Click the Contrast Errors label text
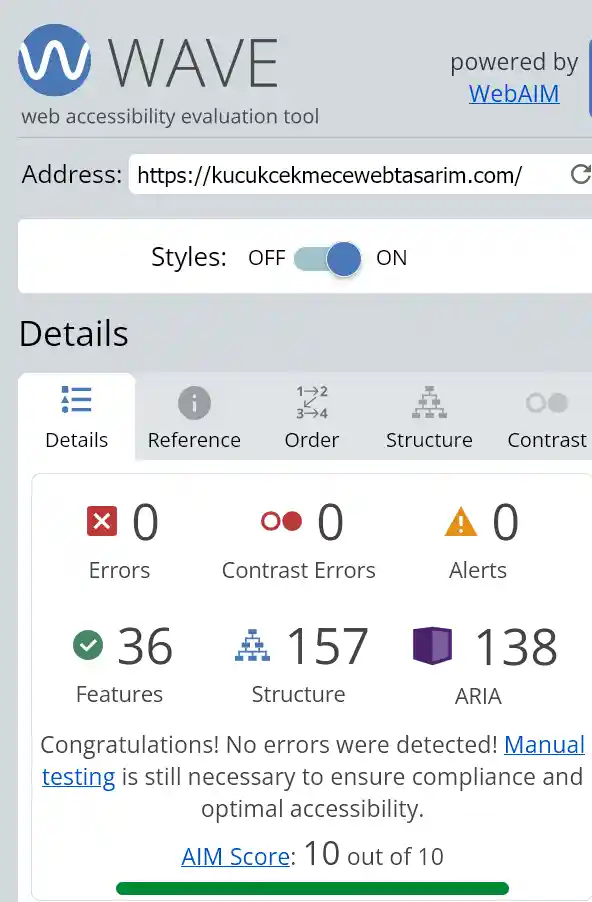This screenshot has width=592, height=902. point(299,571)
